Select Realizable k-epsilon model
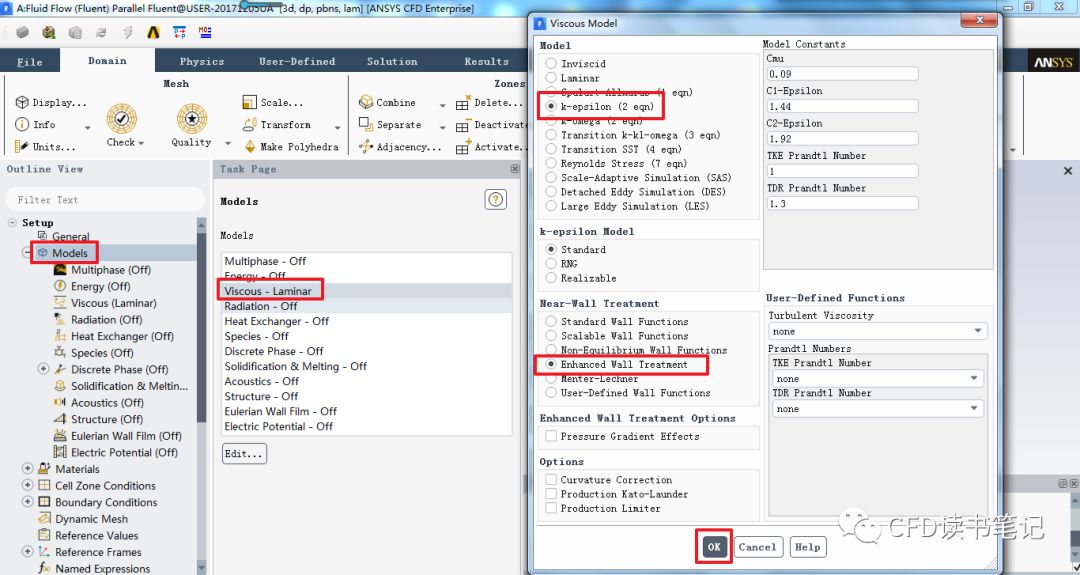 coord(551,278)
